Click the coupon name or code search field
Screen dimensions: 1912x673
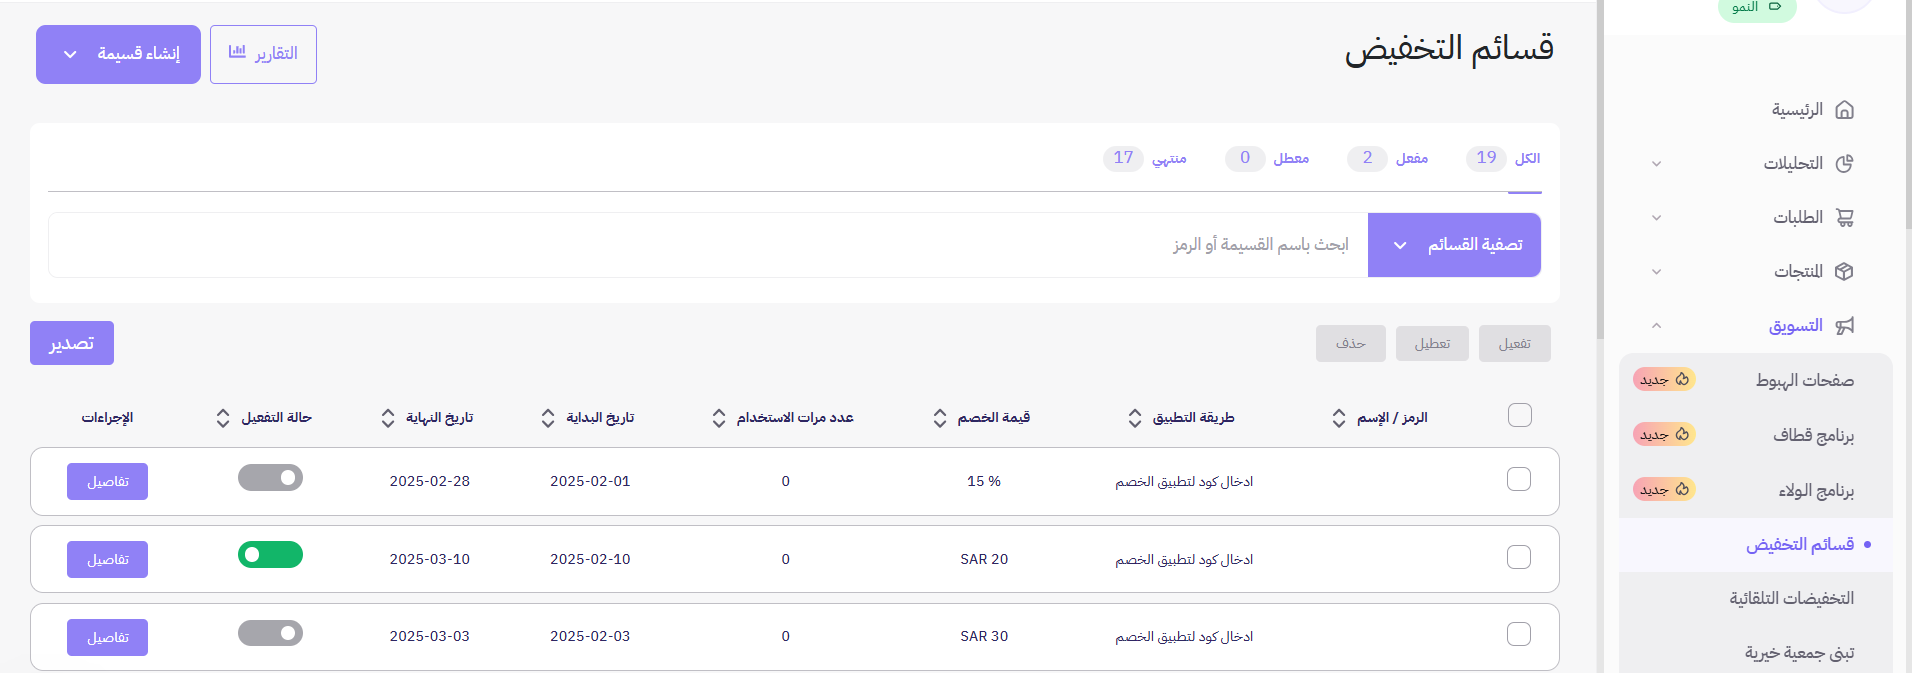[708, 245]
